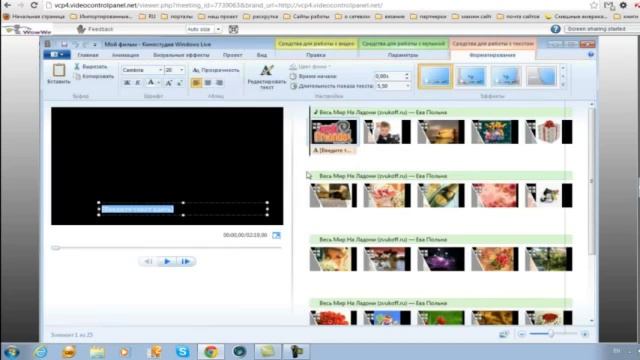640x360 pixels.
Task: Set text alignment to right
Action: click(x=219, y=83)
